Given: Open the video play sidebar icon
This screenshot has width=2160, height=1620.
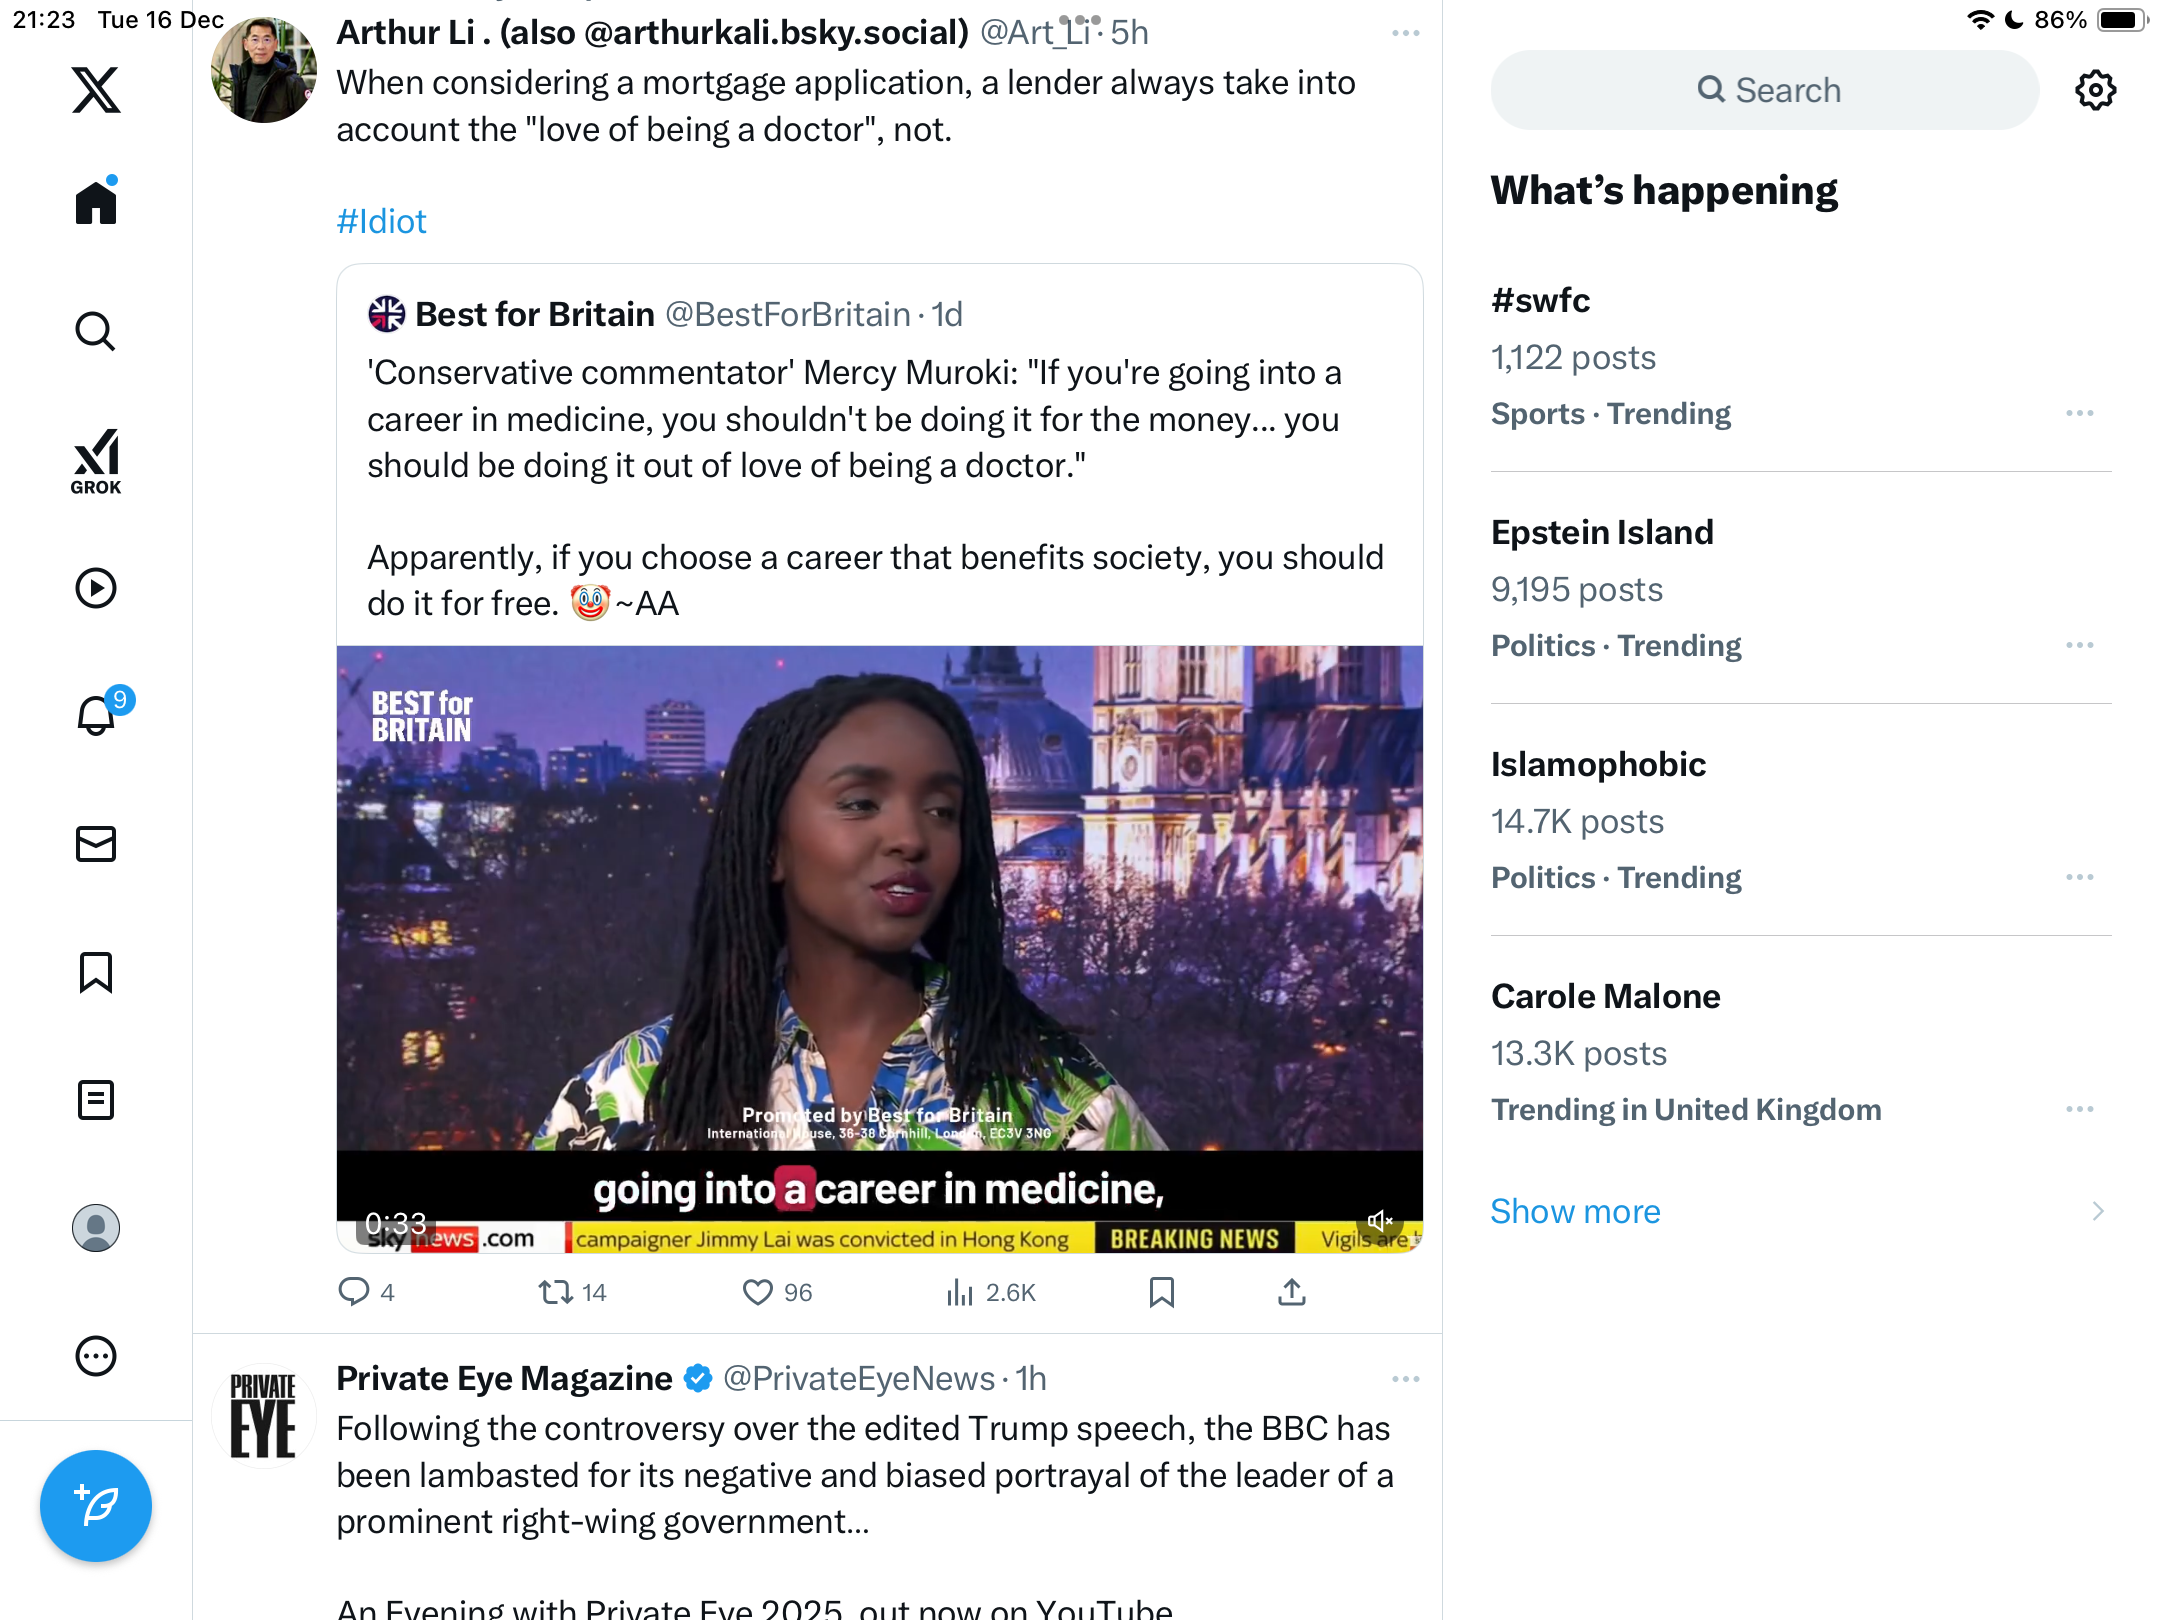Looking at the screenshot, I should (96, 588).
